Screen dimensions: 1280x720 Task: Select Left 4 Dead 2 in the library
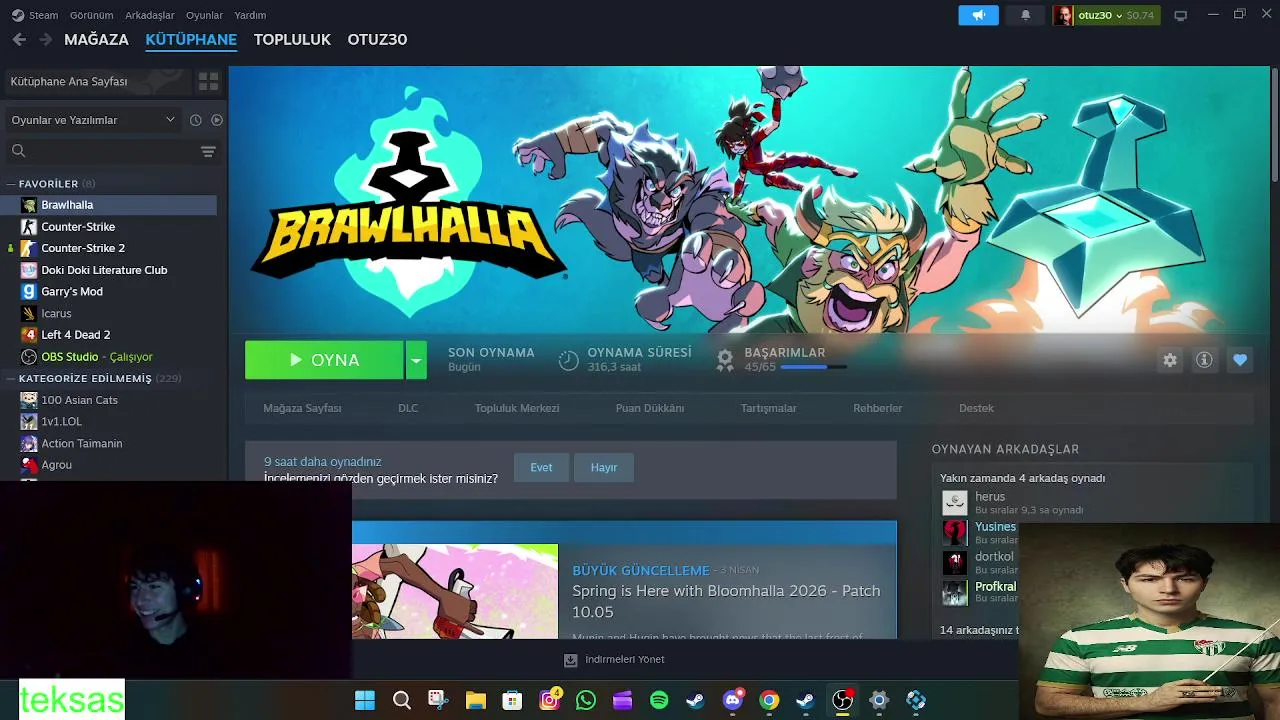coord(108,335)
